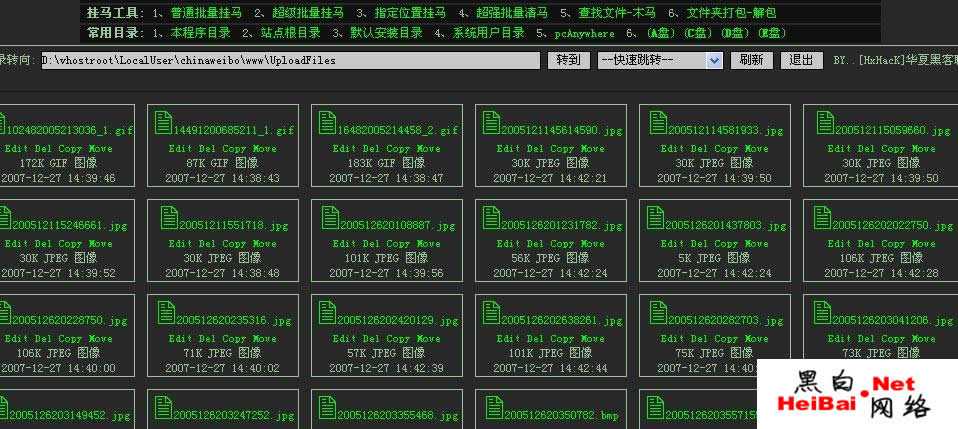Image resolution: width=958 pixels, height=429 pixels.
Task: Click the file icon for 2005126202638261.jpg
Action: coord(491,312)
